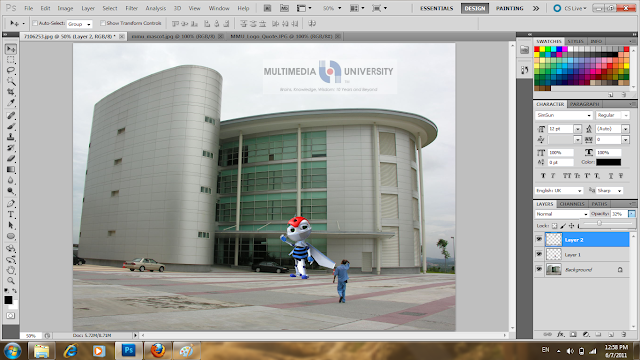
Task: Select the Eyedropper tool
Action: pyautogui.click(x=11, y=102)
